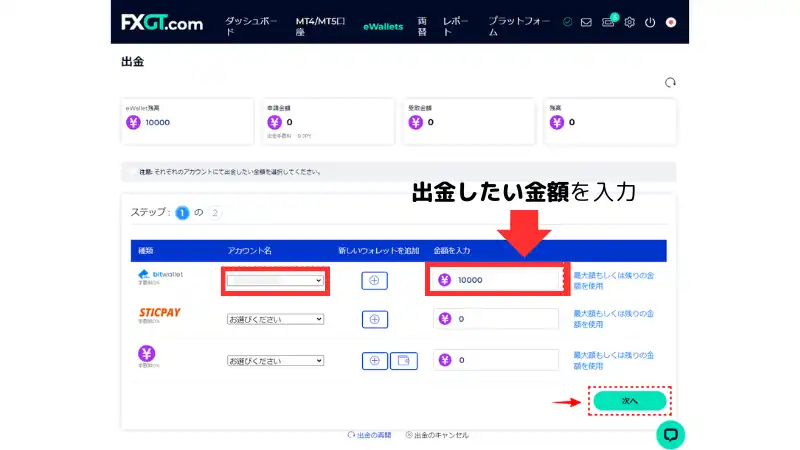The width and height of the screenshot is (800, 450).
Task: Expand the STICPAY account name dropdown
Action: pos(275,319)
